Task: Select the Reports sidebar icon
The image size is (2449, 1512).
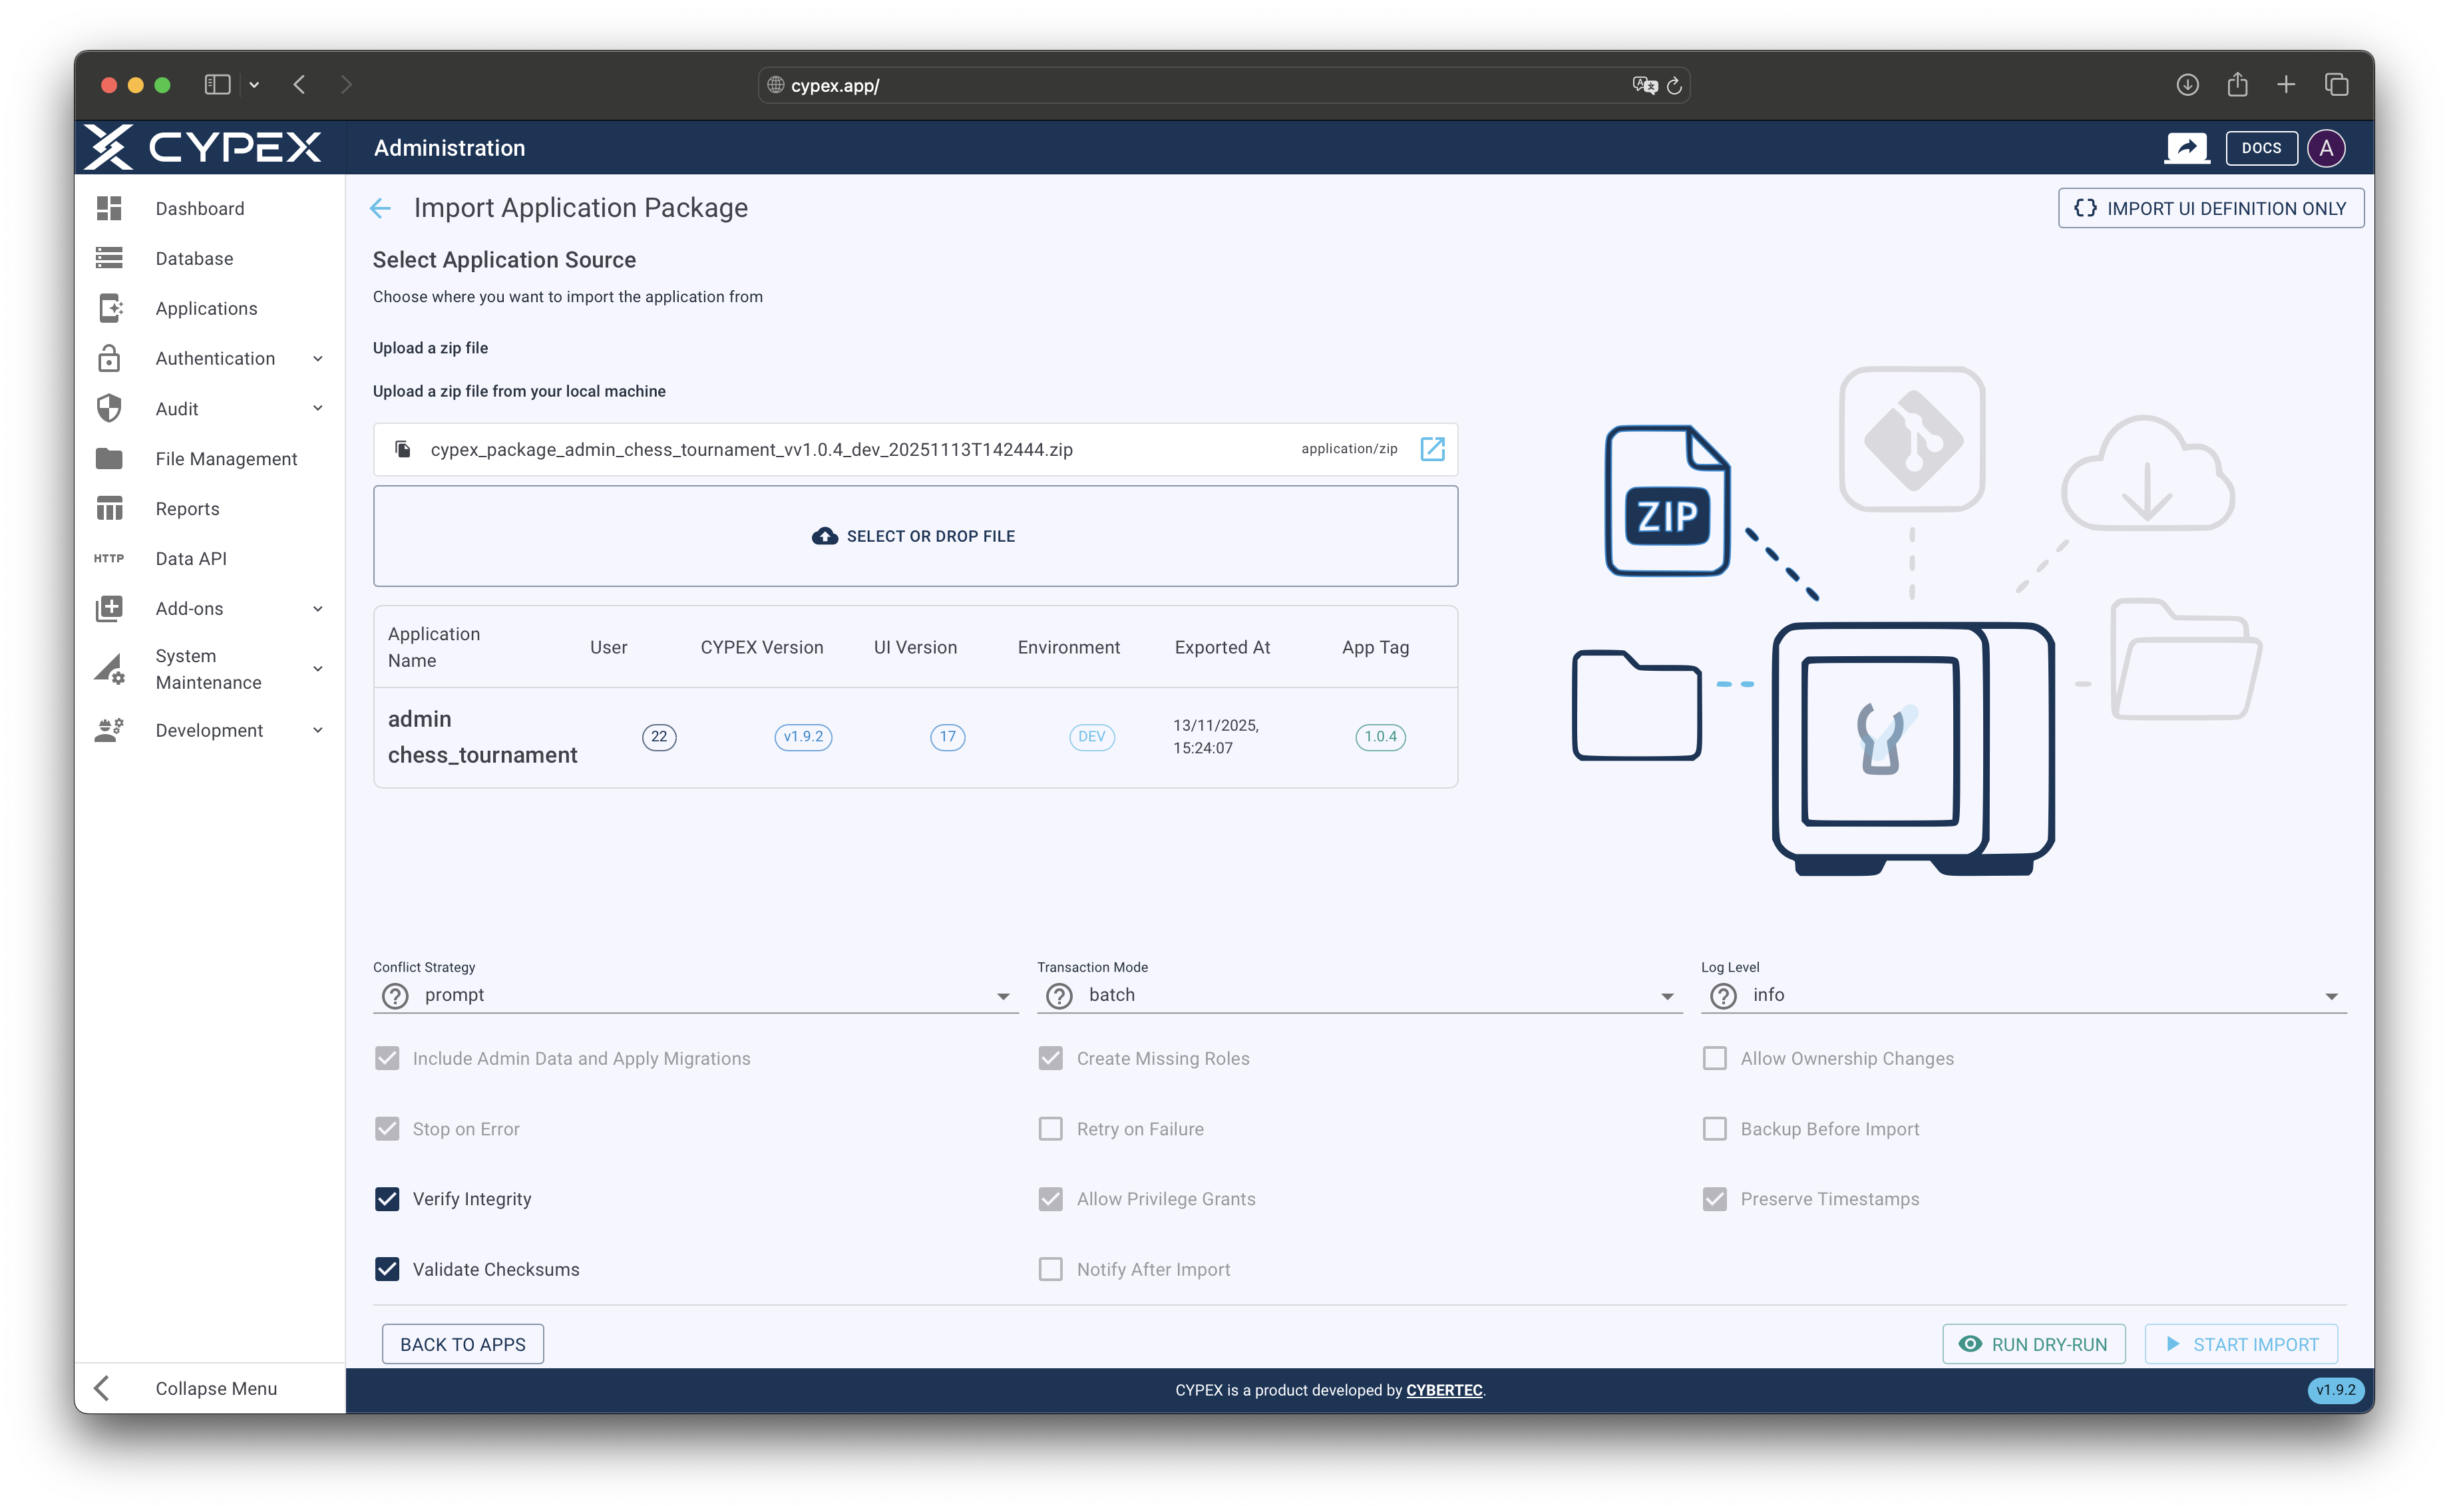Action: point(109,508)
